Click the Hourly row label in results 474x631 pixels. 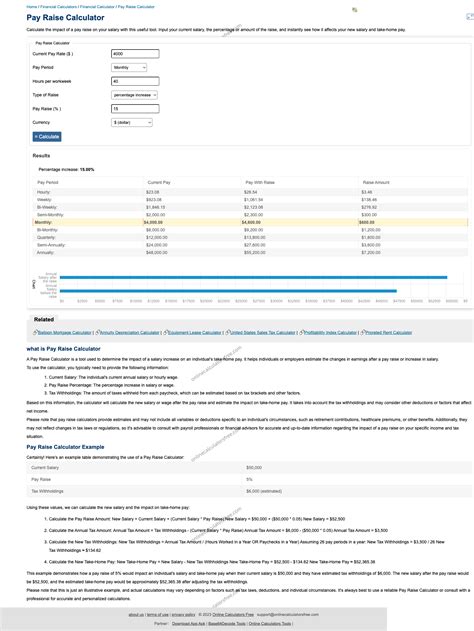coord(44,192)
